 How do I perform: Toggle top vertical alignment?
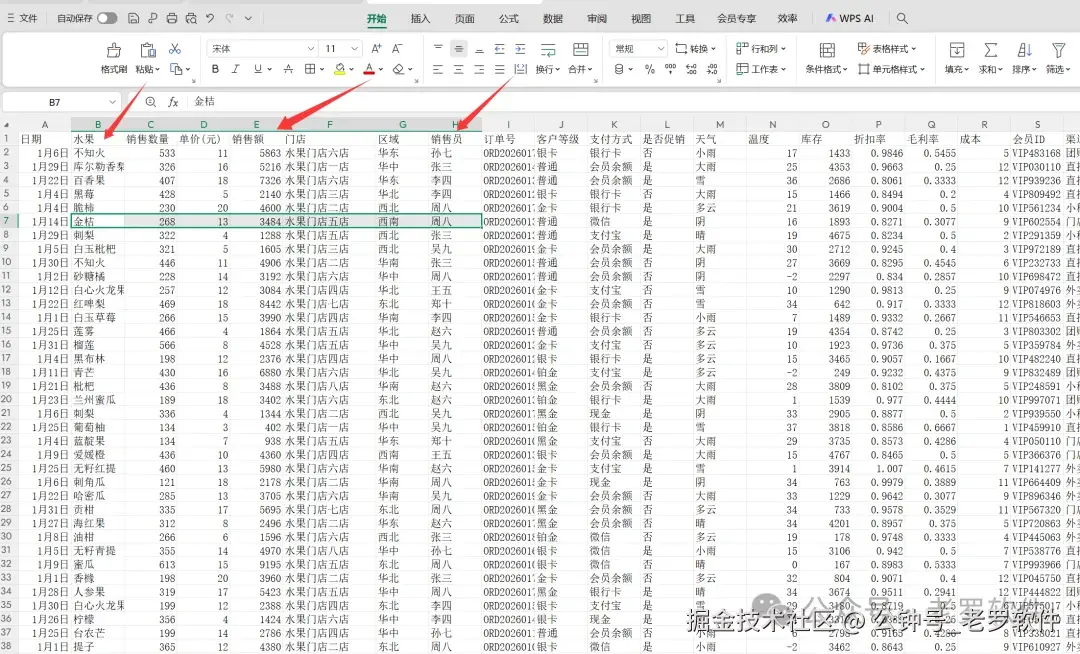point(438,48)
